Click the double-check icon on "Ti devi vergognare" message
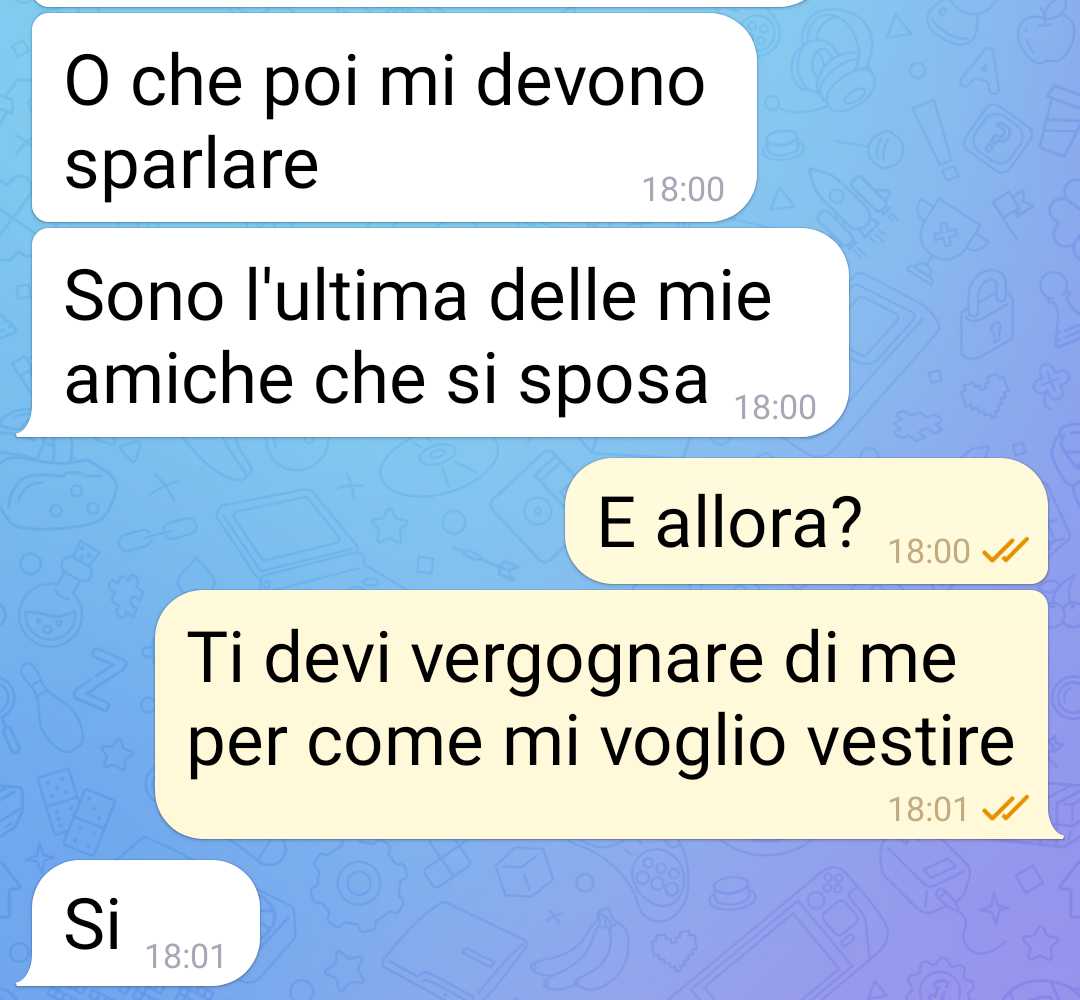 tap(1005, 808)
